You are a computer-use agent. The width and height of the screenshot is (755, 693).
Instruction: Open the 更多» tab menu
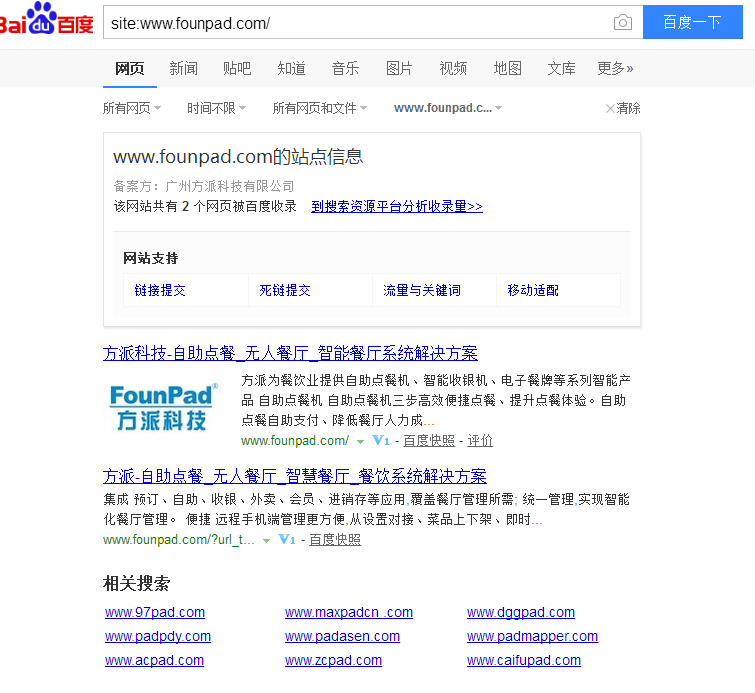(615, 68)
